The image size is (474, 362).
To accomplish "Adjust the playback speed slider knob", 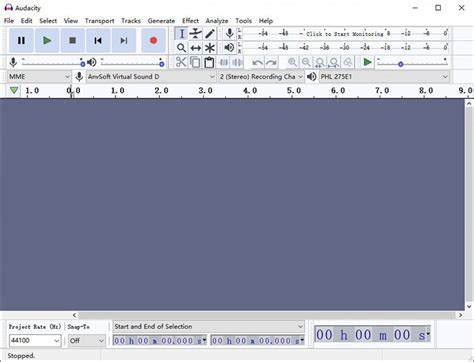I will (401, 64).
